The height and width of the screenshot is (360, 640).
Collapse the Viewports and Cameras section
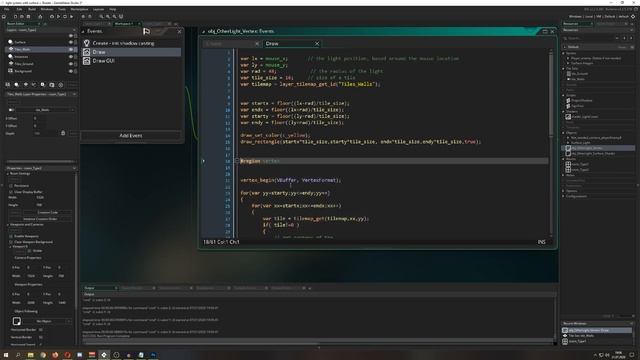coord(8,224)
